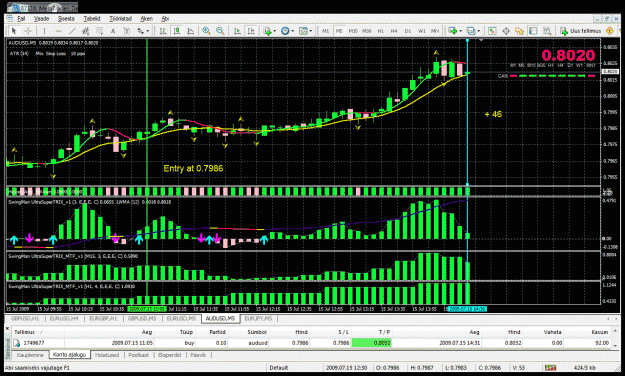
Task: Click the green T/P cell 0.8032
Action: coord(371,343)
